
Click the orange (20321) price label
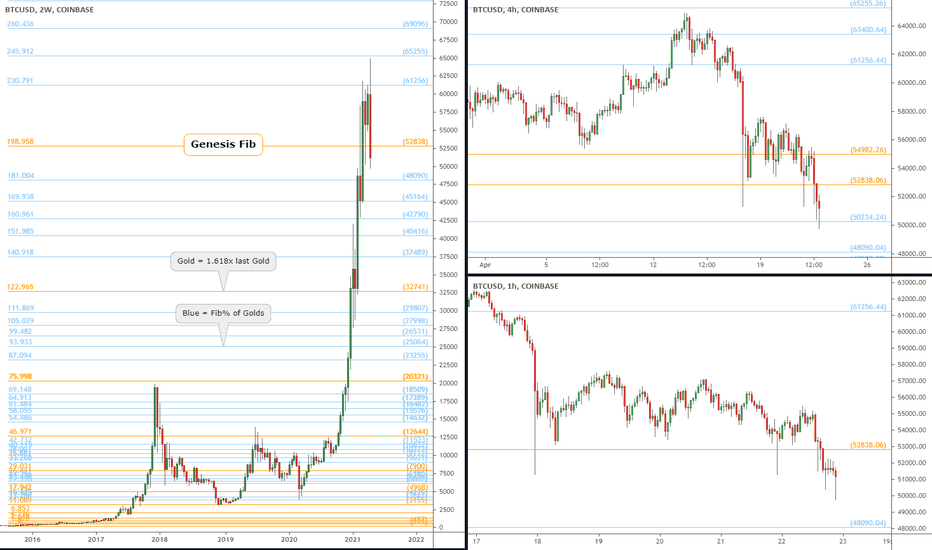(x=415, y=376)
